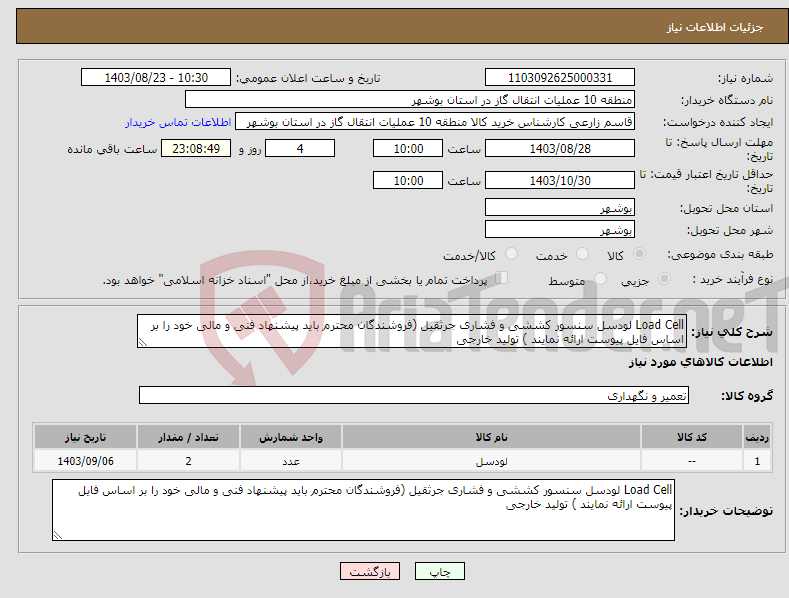Click the ایجاد کننده درخواست field

pos(435,122)
